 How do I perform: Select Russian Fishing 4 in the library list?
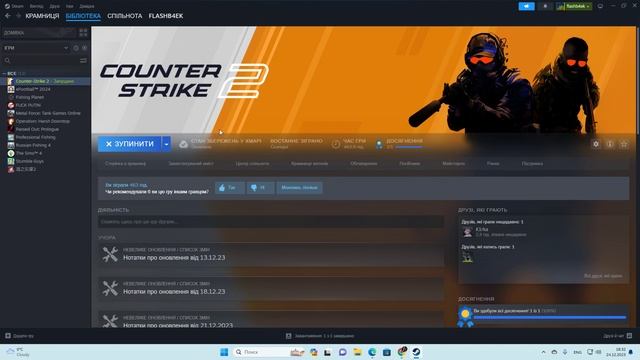(x=45, y=145)
